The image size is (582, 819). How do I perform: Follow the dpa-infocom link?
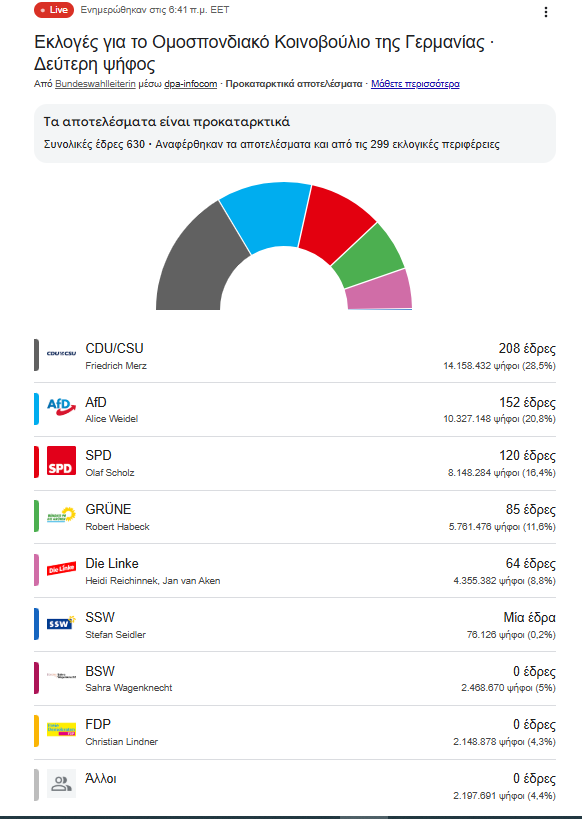pos(191,84)
